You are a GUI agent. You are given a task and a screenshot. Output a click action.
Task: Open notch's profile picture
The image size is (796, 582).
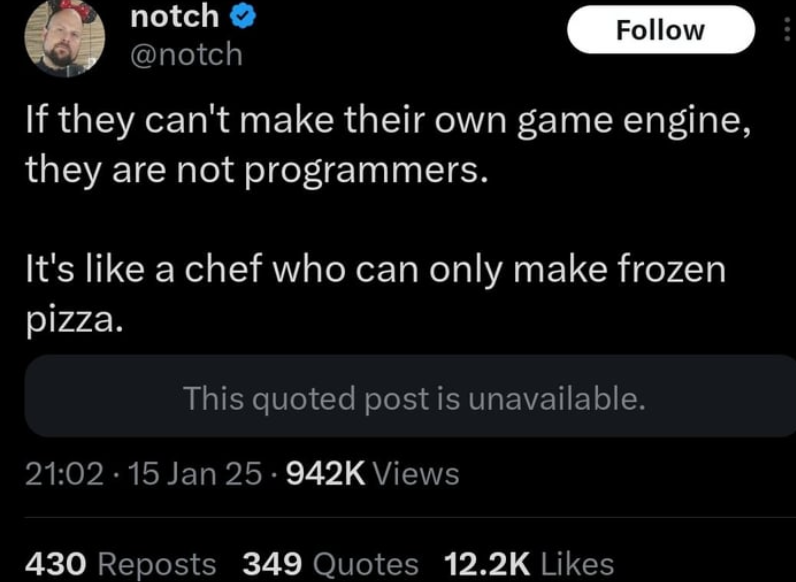(x=64, y=38)
